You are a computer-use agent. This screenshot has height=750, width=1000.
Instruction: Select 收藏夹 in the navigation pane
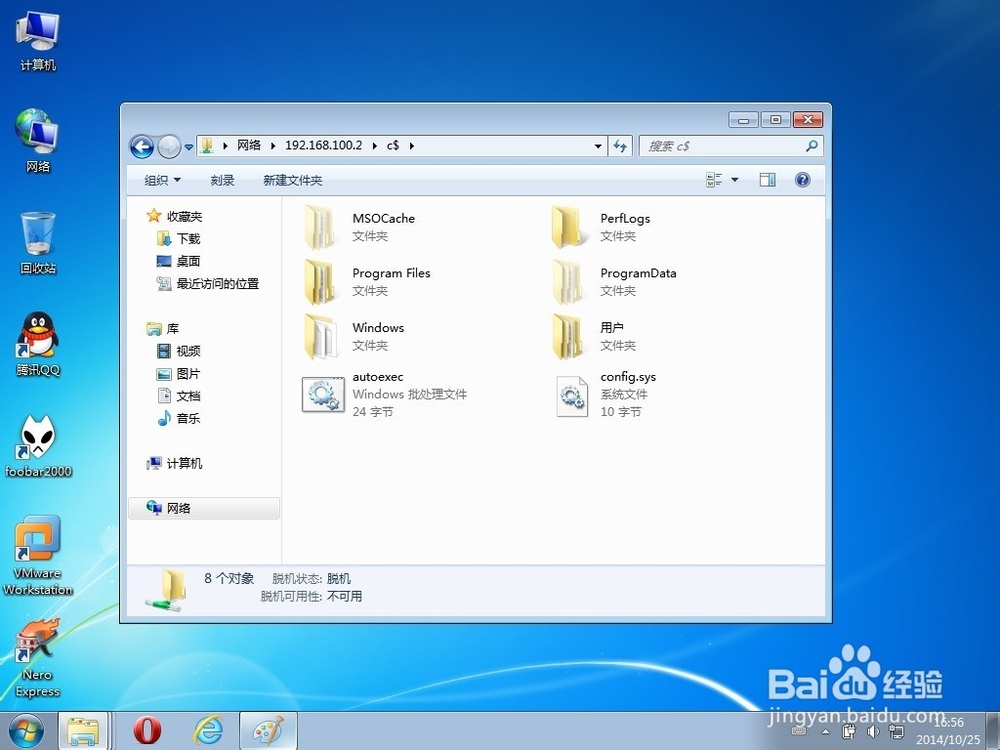(174, 216)
